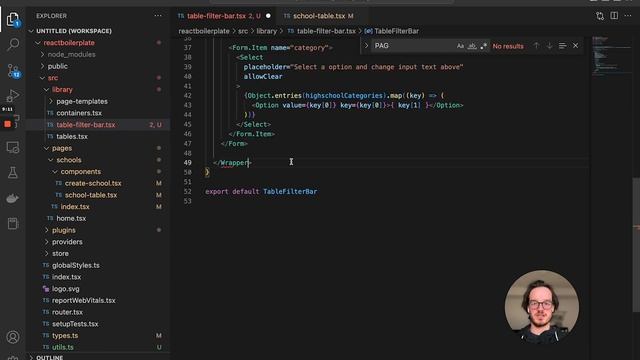Open the Source Control view
Image resolution: width=640 pixels, height=360 pixels.
tap(13, 70)
